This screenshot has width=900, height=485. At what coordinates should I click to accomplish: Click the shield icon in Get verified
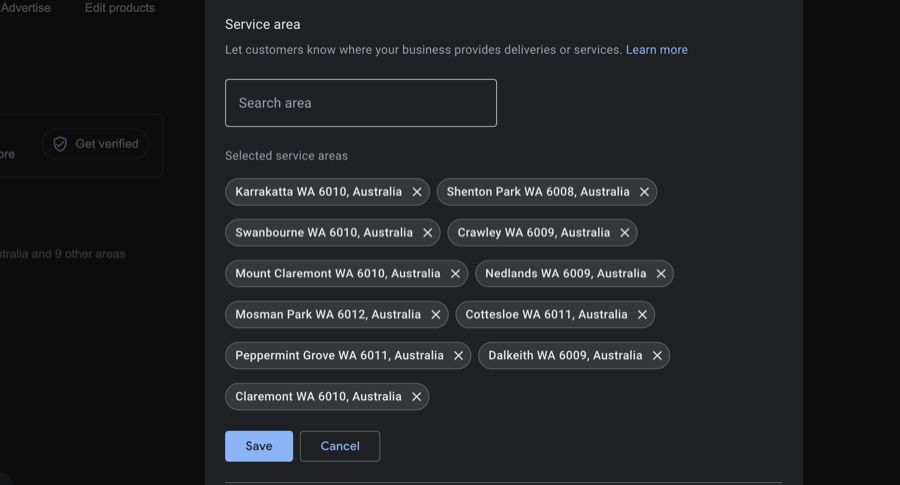click(60, 144)
